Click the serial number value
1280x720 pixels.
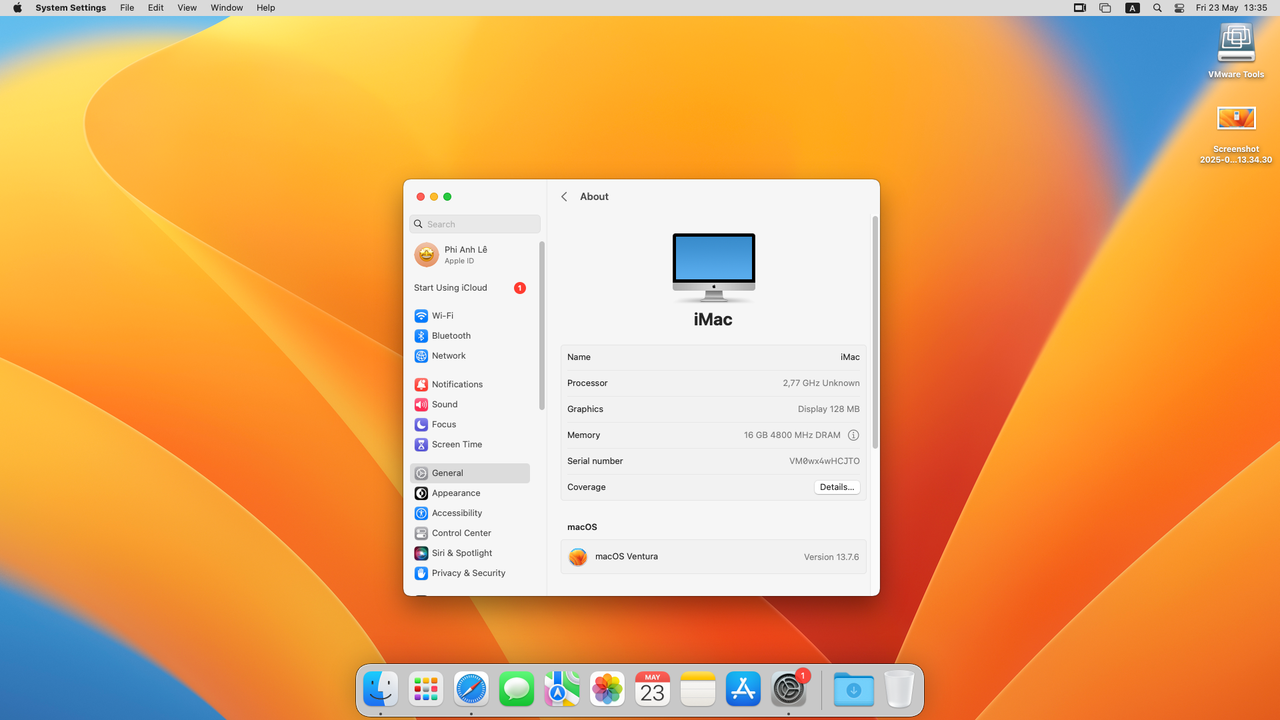point(824,461)
